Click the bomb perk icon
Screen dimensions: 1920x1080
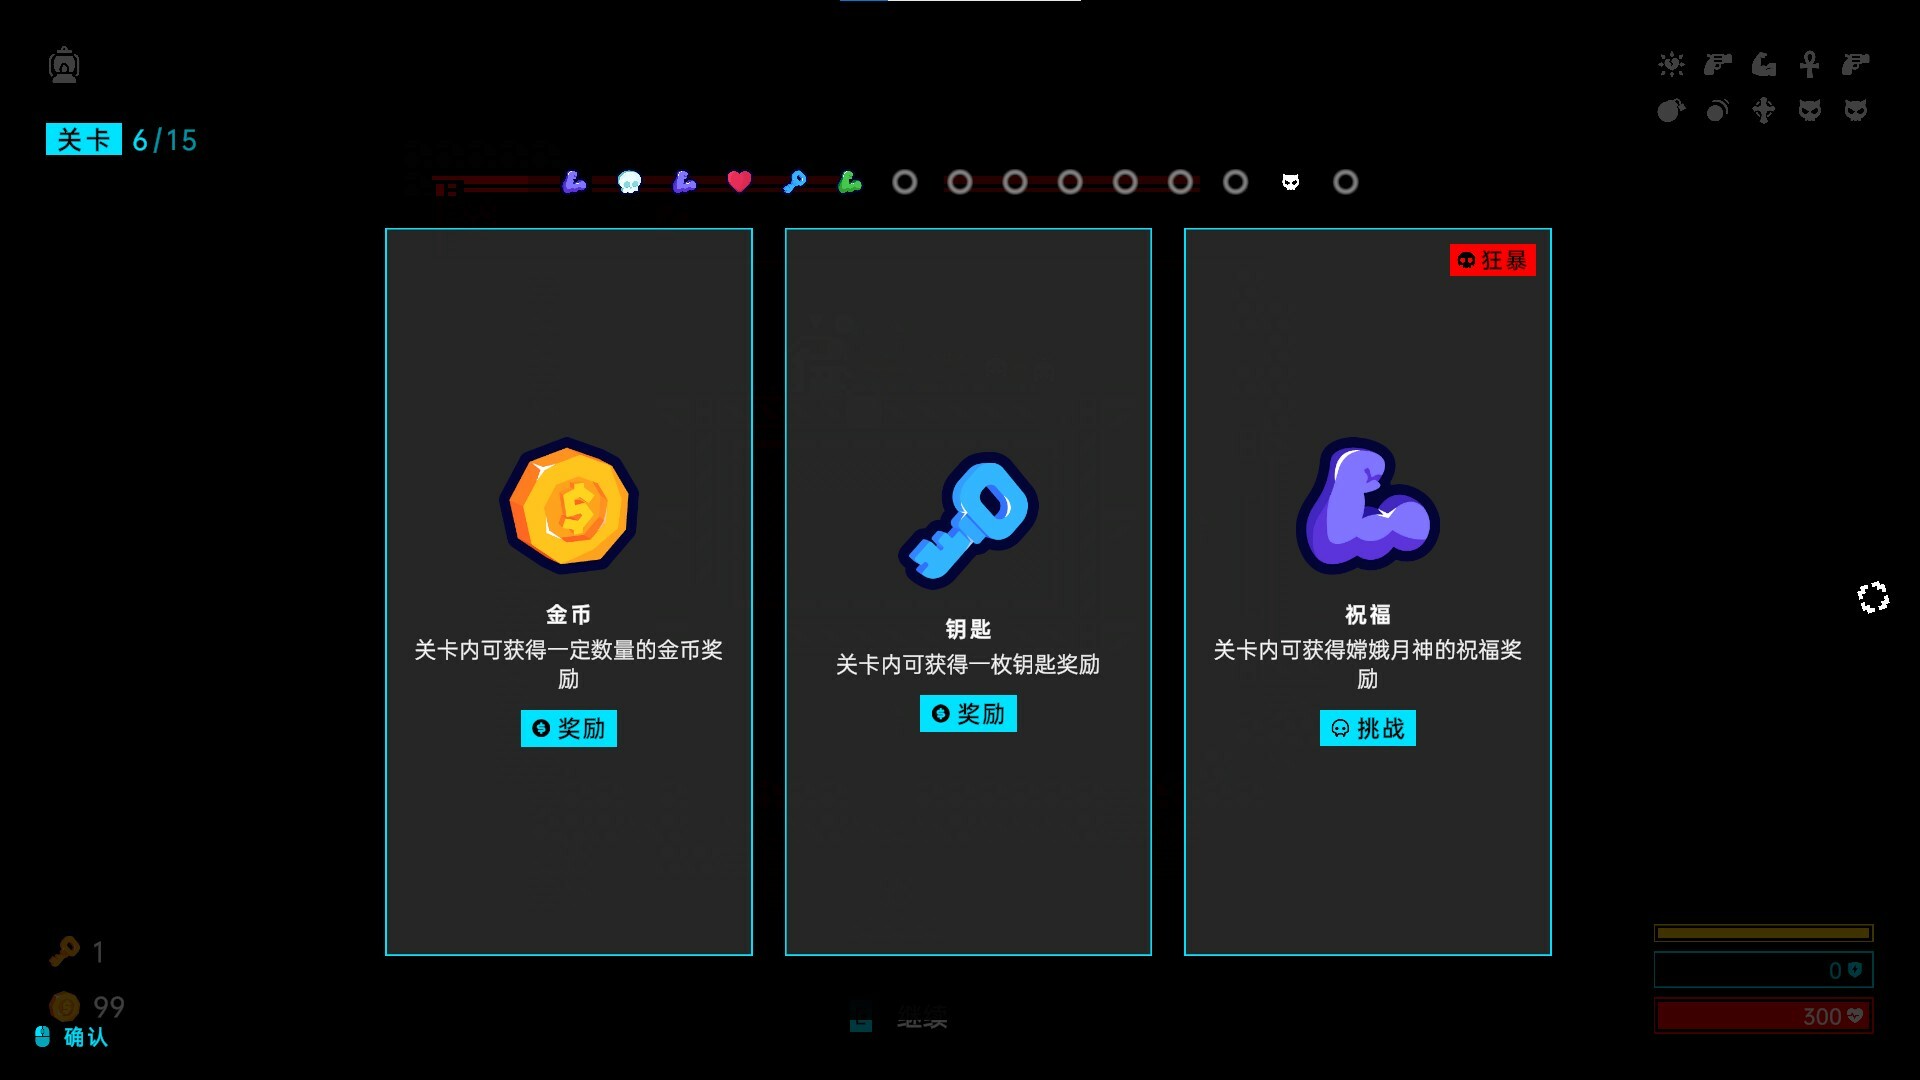pyautogui.click(x=1670, y=110)
